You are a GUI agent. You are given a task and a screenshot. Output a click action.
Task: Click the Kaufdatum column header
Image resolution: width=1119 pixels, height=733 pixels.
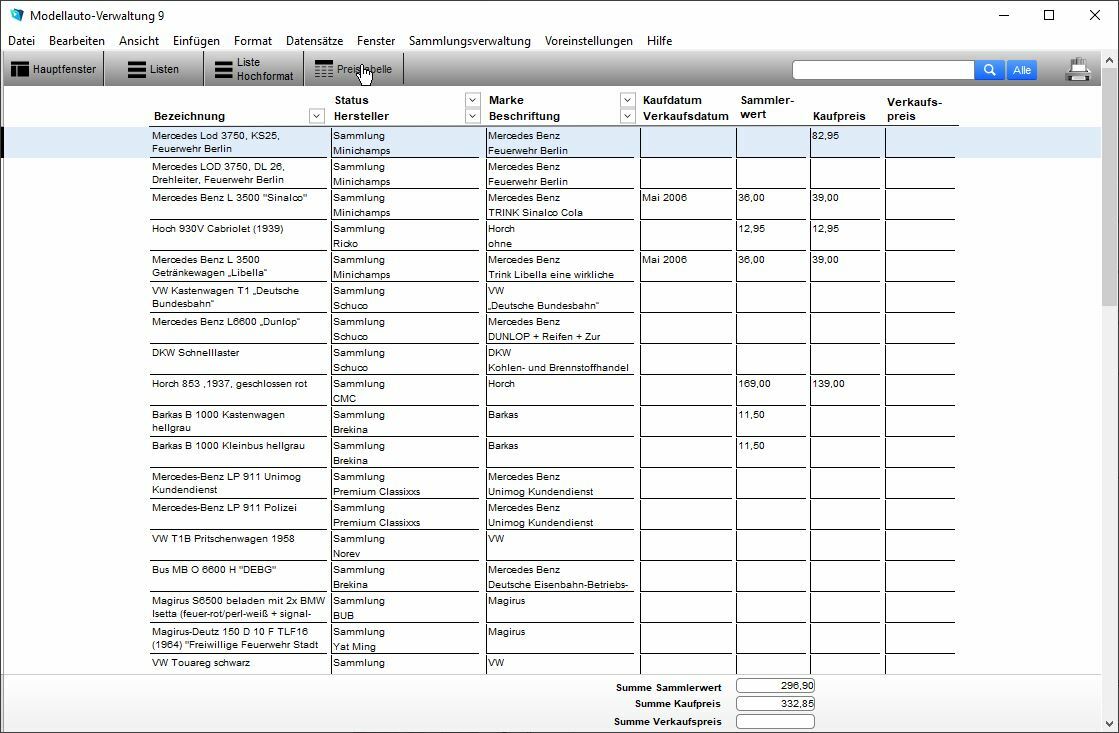pos(672,100)
